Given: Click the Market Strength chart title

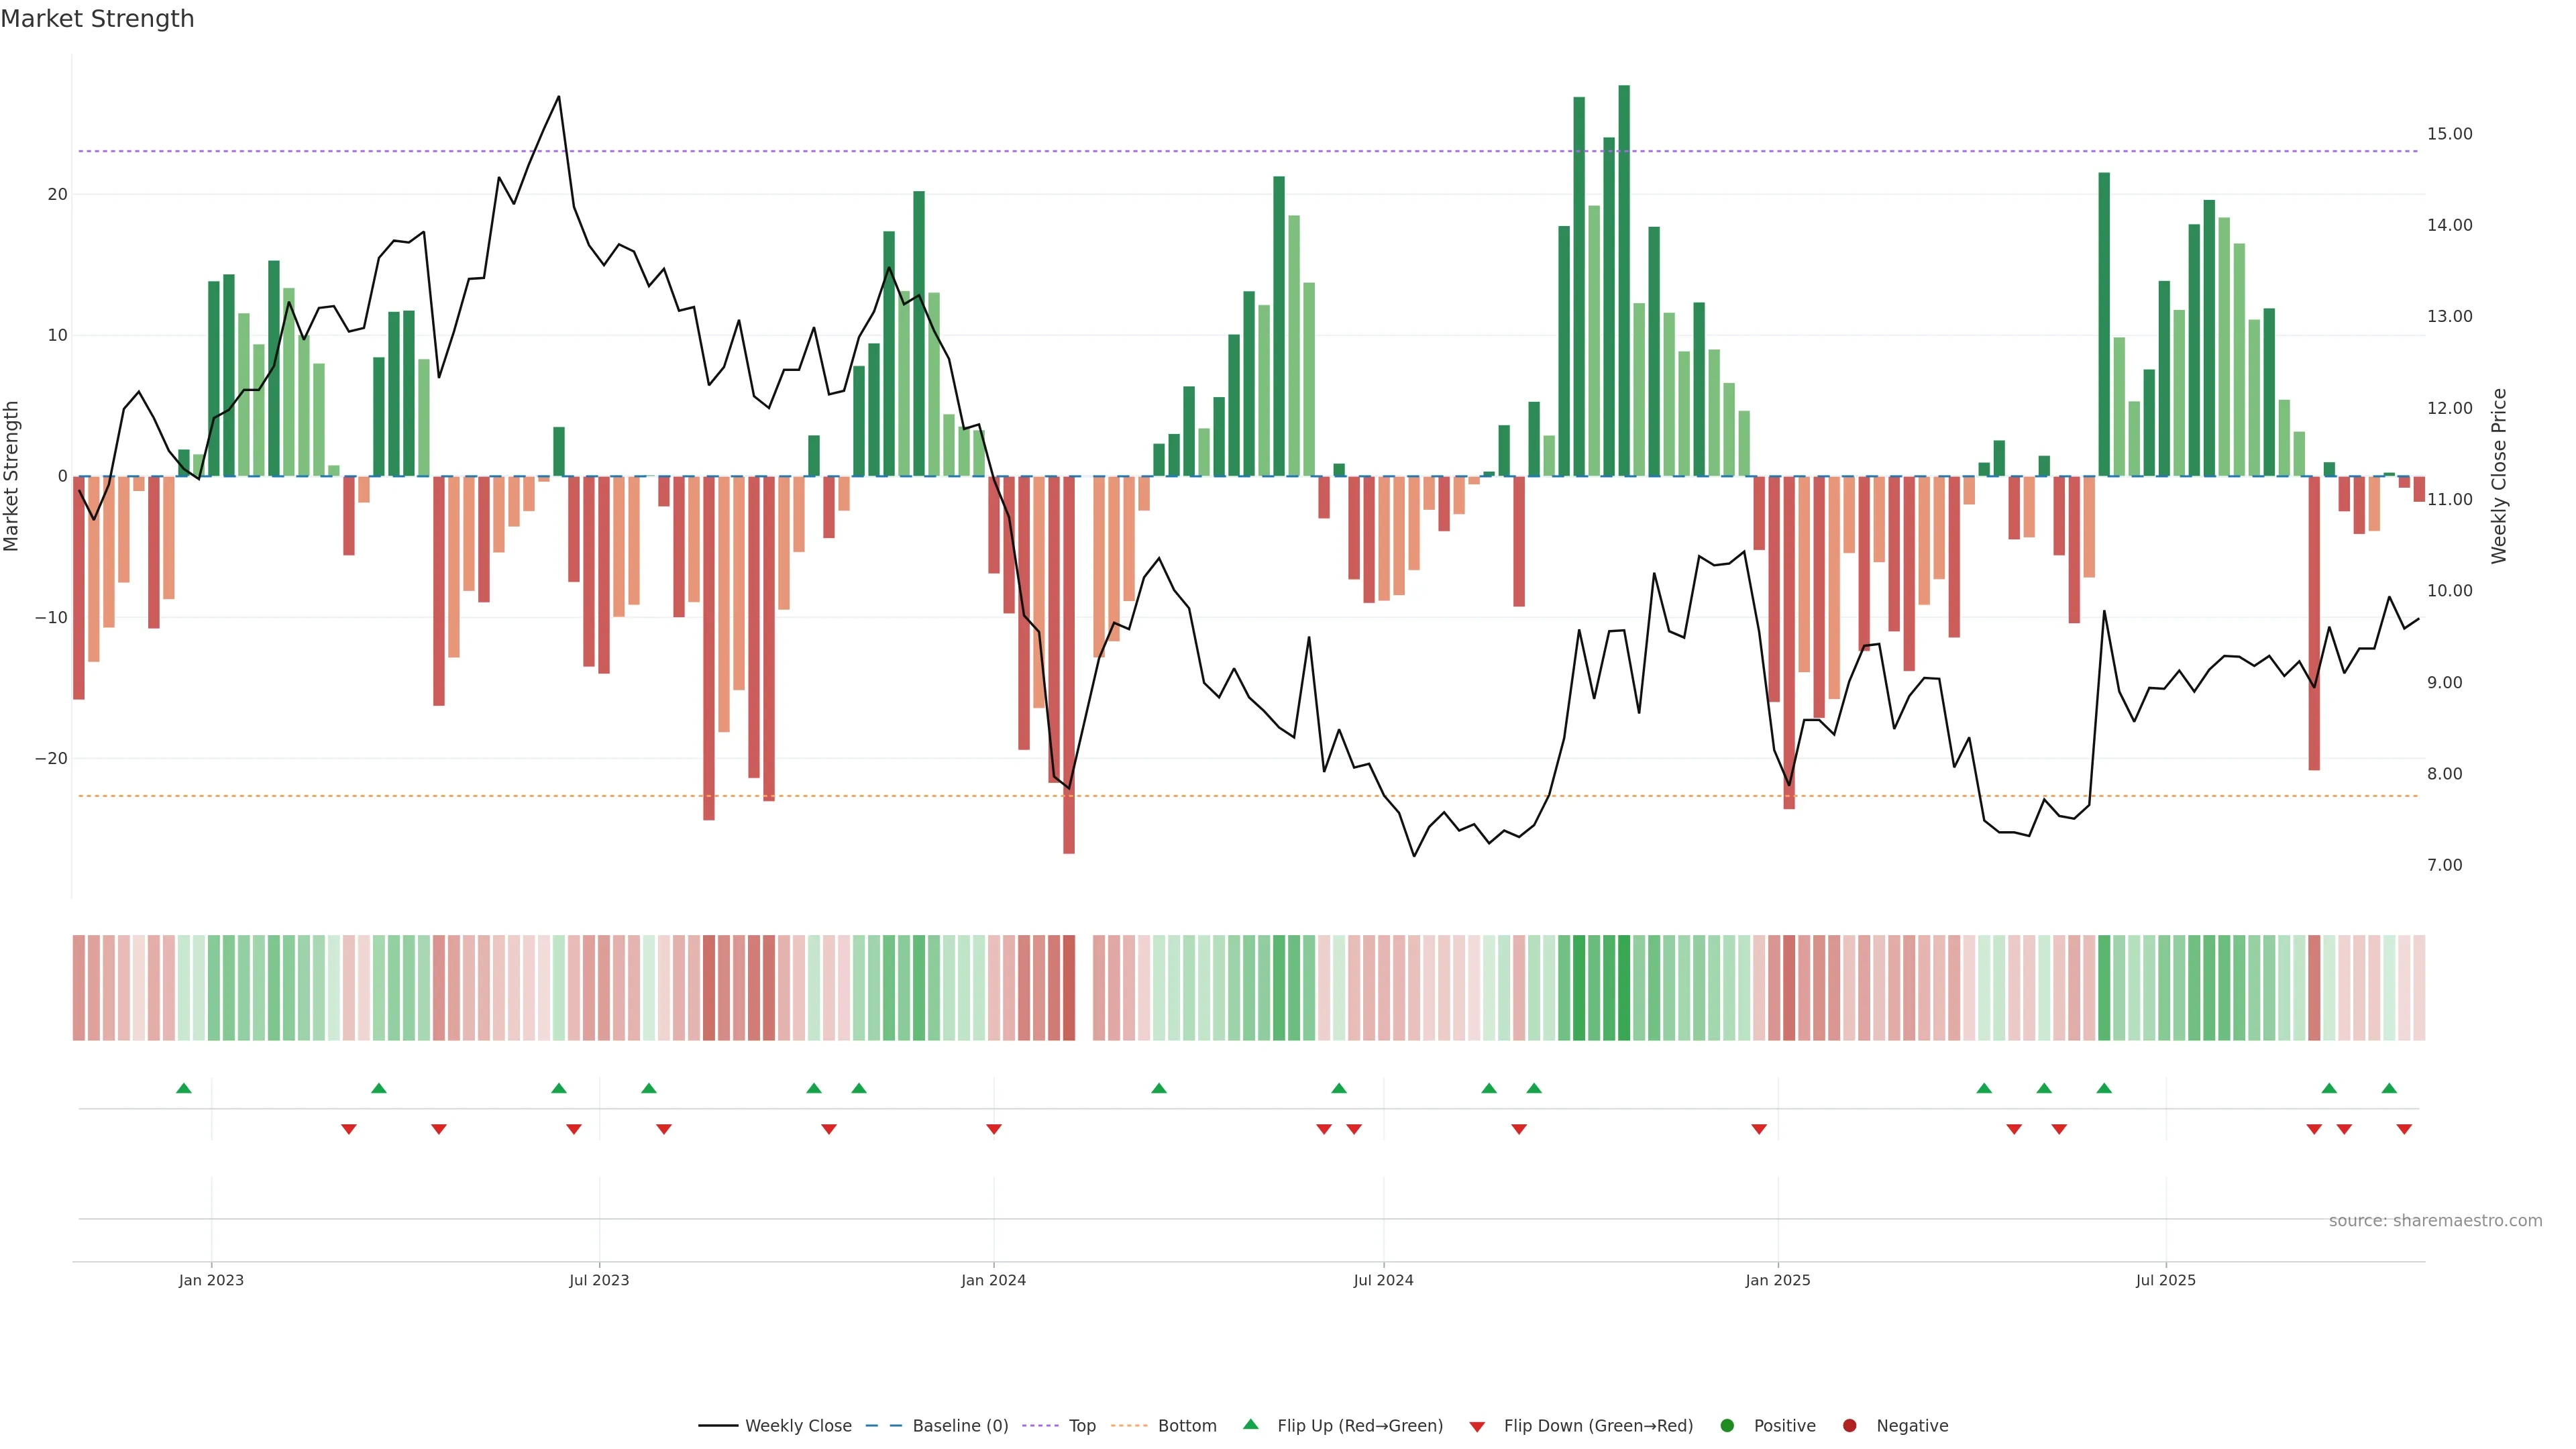Looking at the screenshot, I should coord(98,19).
